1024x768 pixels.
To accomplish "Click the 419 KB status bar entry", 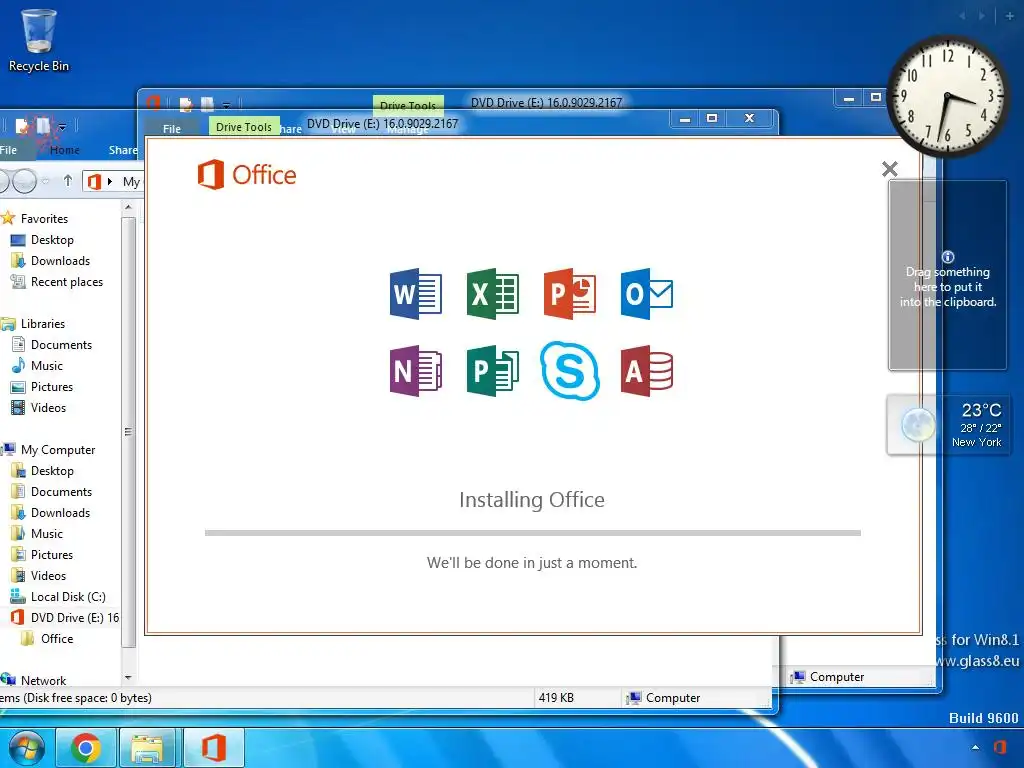I will coord(556,697).
